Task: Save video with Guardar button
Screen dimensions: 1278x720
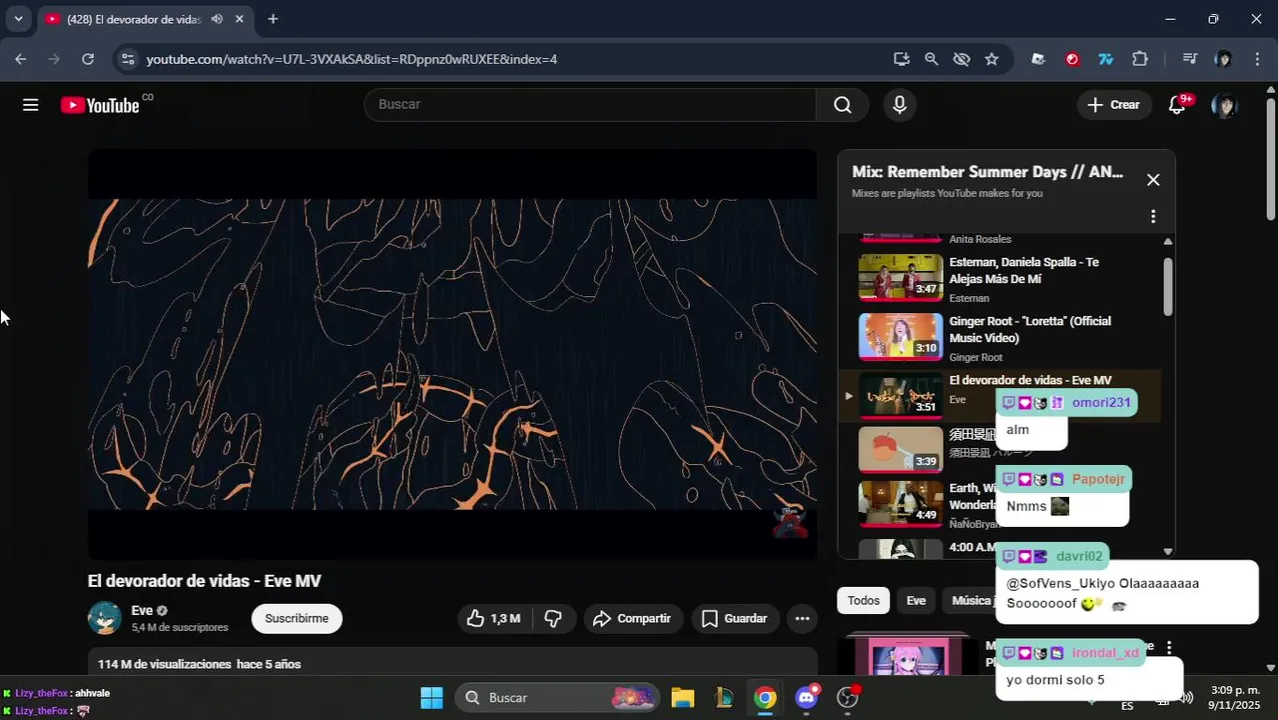Action: click(x=735, y=619)
